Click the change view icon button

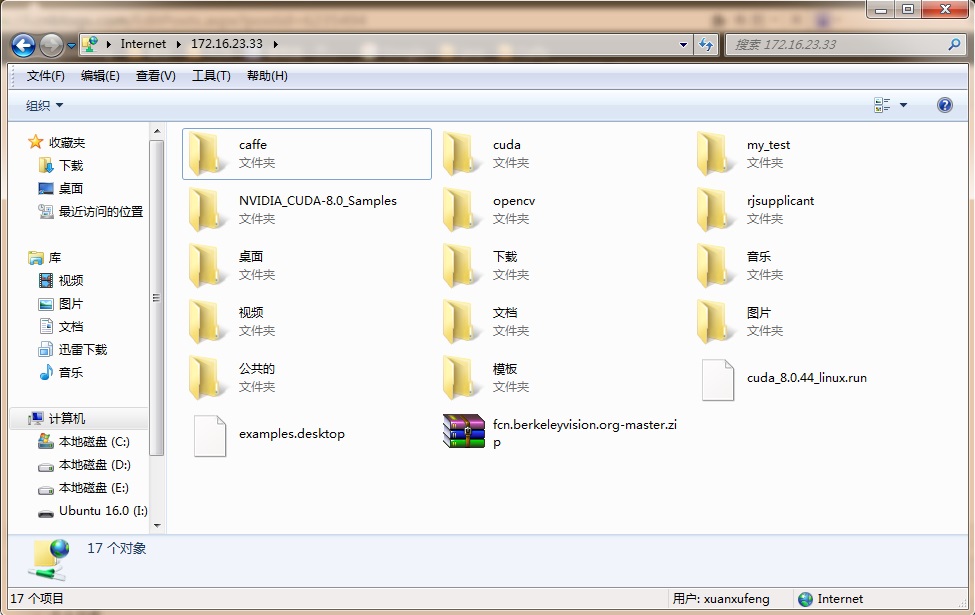(x=882, y=105)
